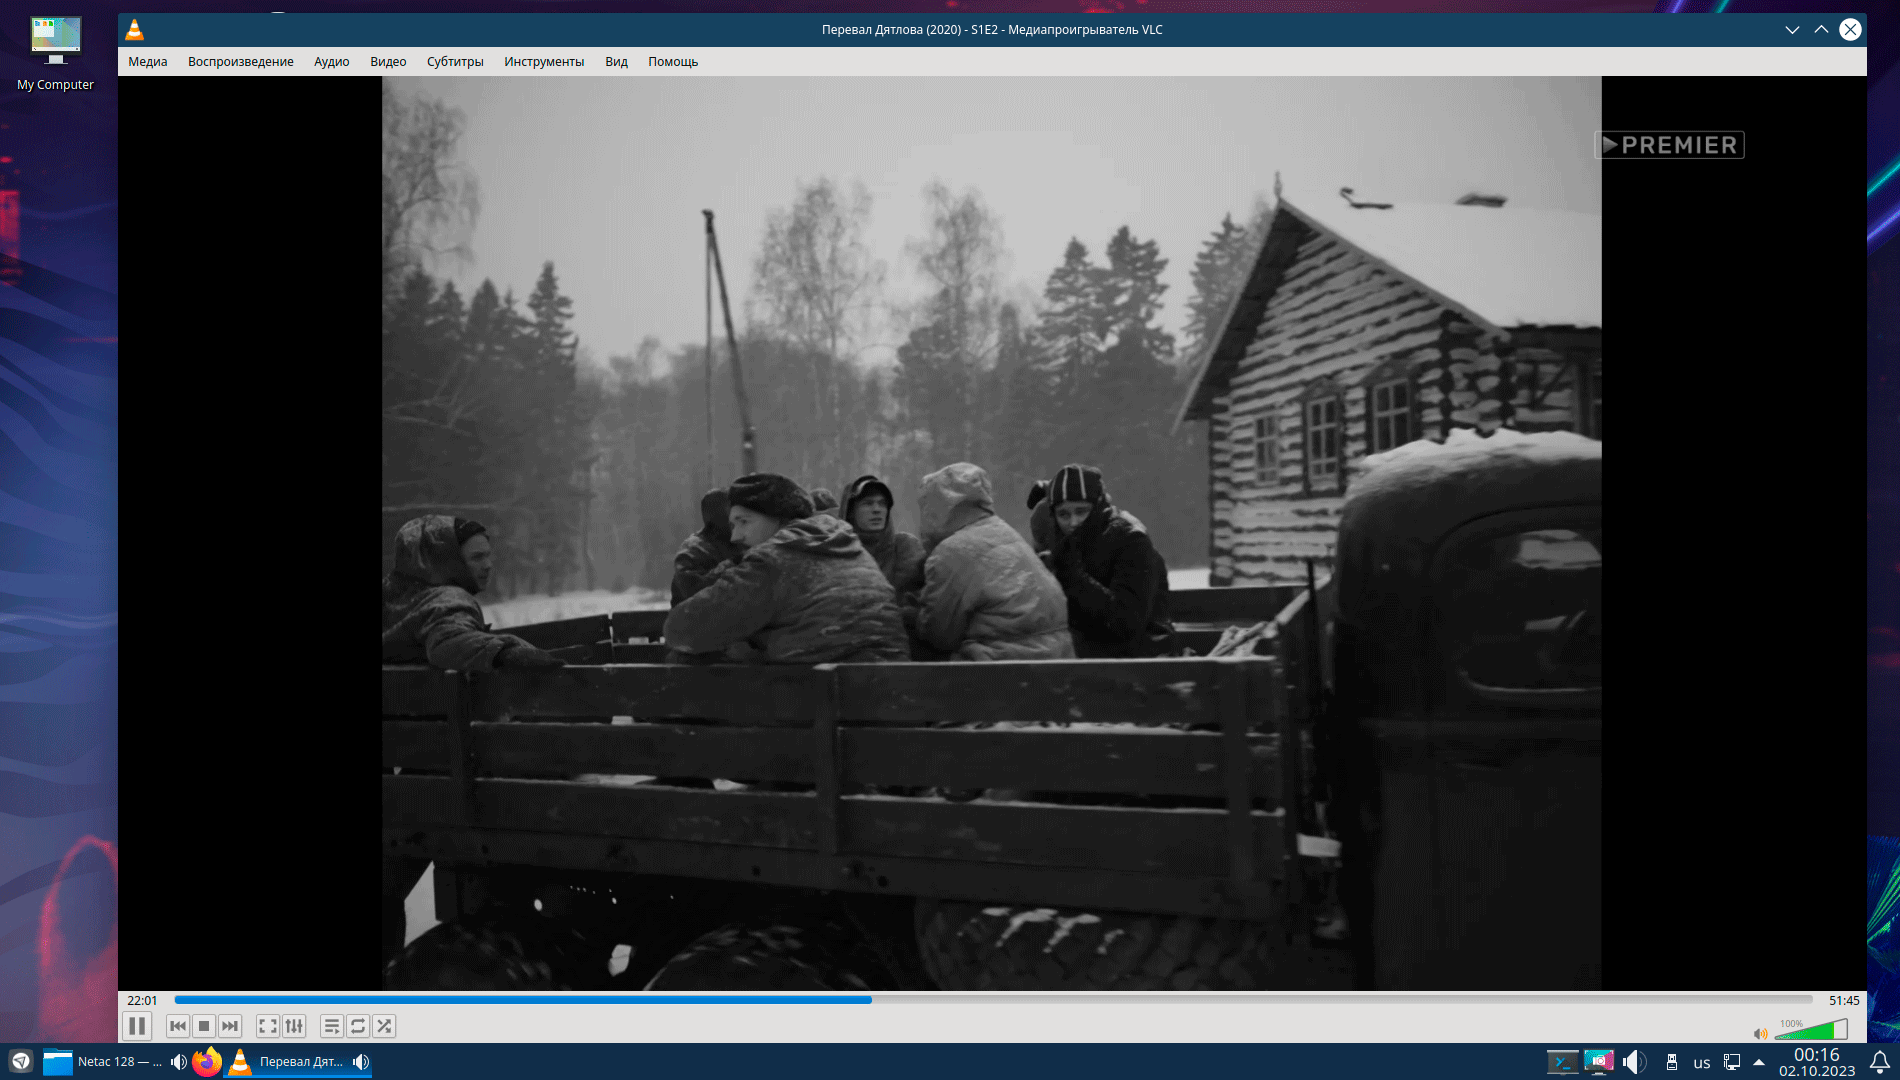Image resolution: width=1900 pixels, height=1080 pixels.
Task: Click the total duration 51:45 label
Action: [1844, 1000]
